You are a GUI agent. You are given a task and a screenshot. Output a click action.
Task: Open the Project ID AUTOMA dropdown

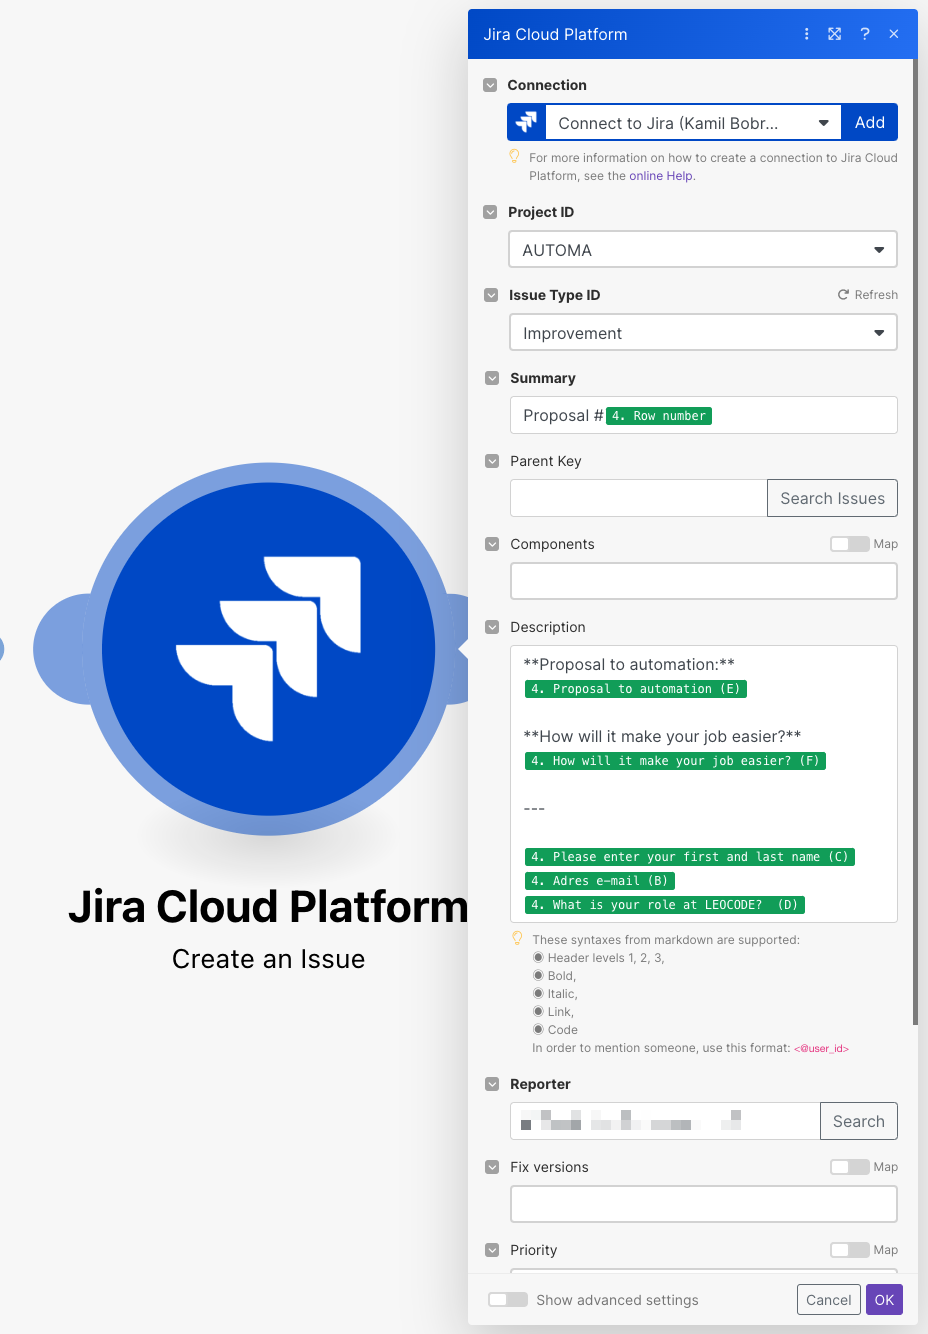[703, 250]
